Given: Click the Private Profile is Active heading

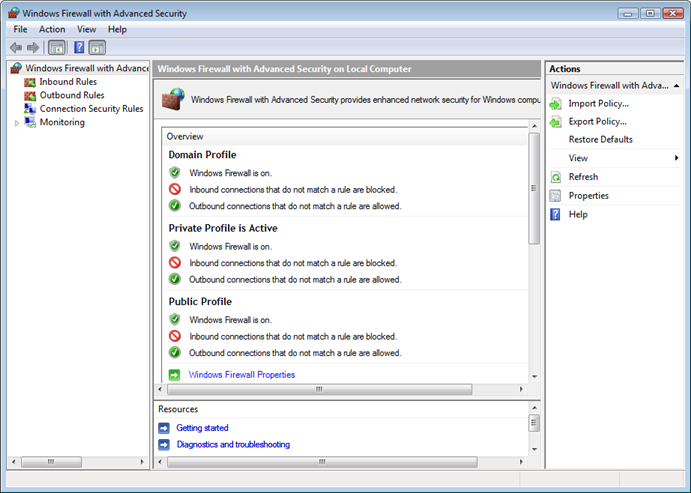Looking at the screenshot, I should click(x=223, y=228).
